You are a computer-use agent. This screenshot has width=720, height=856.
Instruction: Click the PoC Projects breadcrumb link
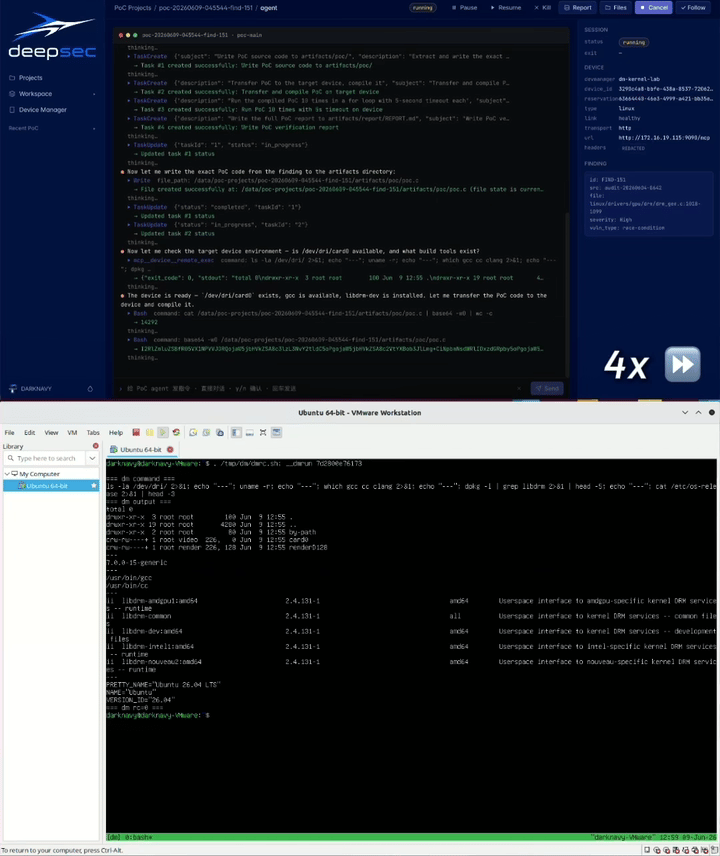click(133, 8)
